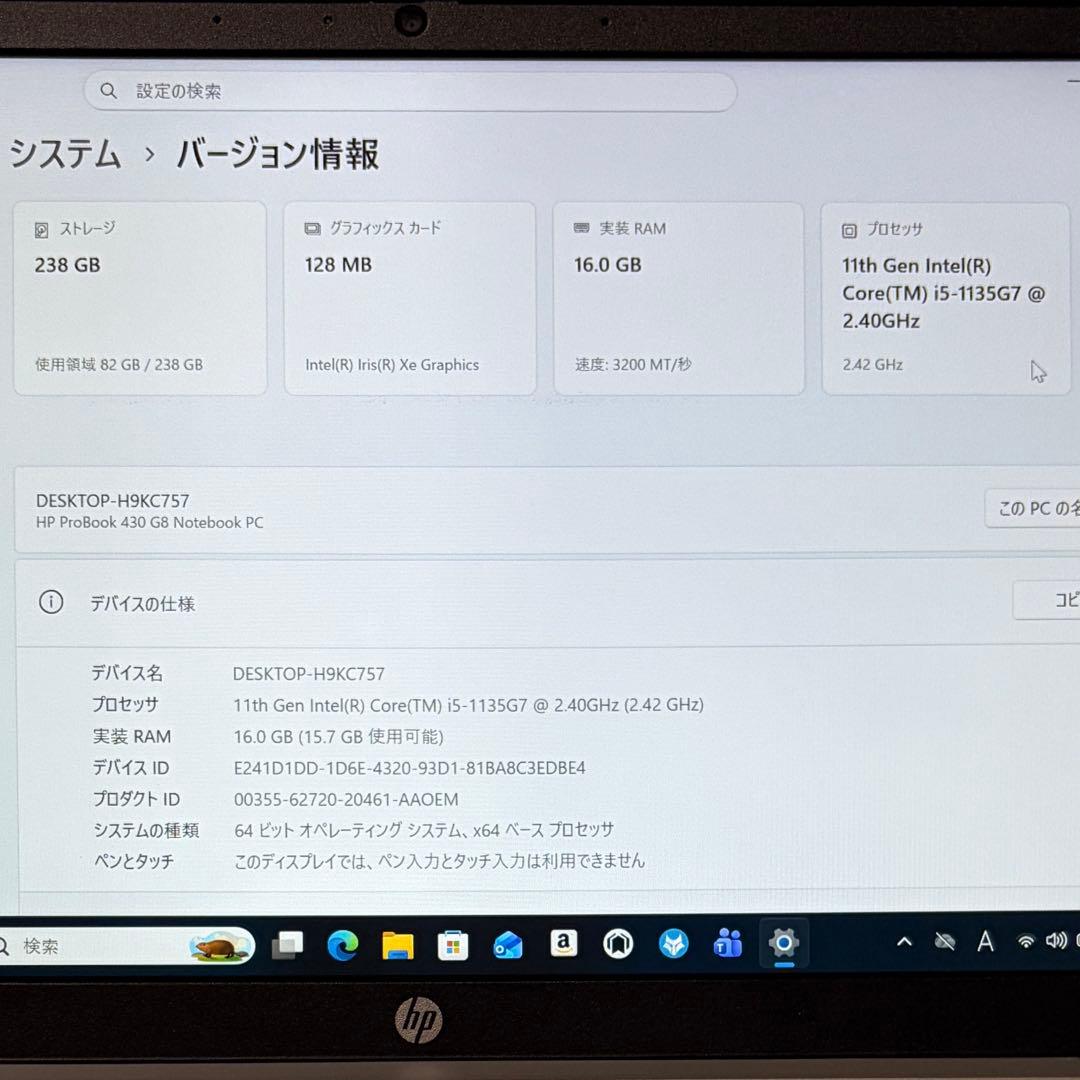Open Task View from taskbar
Image resolution: width=1080 pixels, height=1080 pixels.
288,945
